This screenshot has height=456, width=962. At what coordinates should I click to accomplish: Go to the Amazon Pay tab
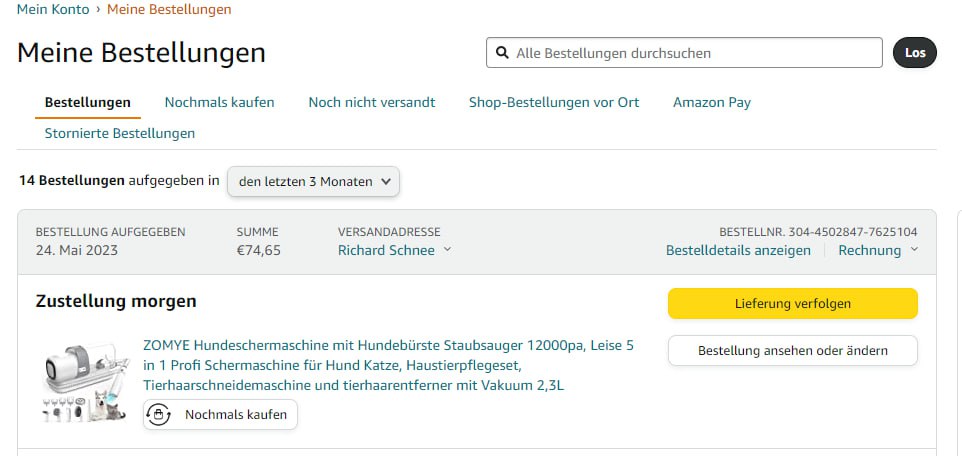click(x=711, y=102)
